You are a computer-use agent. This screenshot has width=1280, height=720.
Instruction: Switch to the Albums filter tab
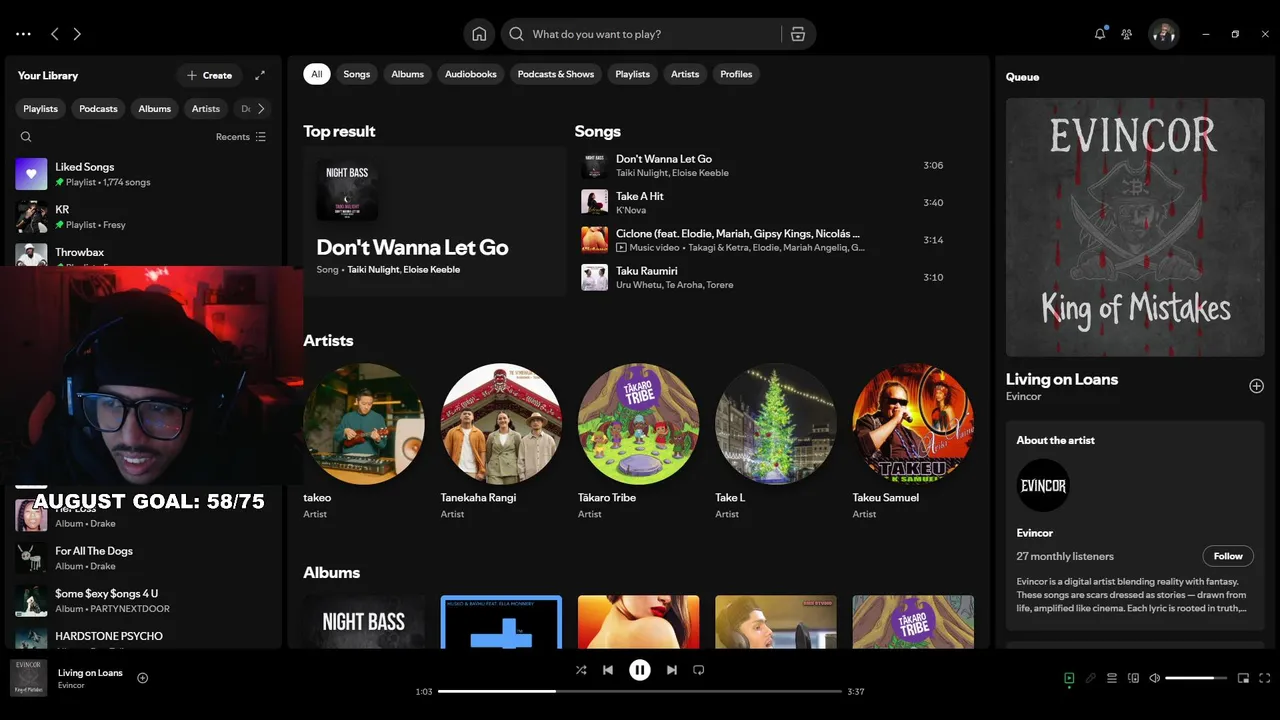(x=408, y=74)
